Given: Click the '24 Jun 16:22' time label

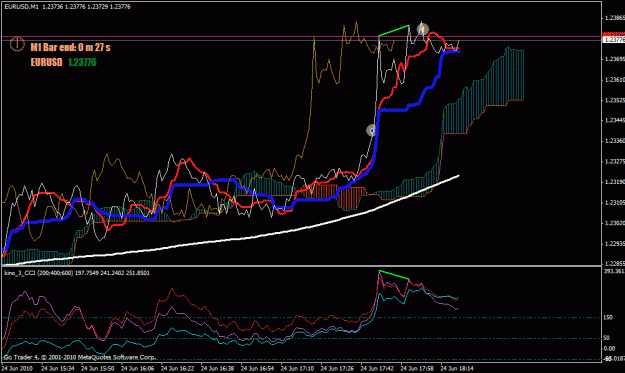Looking at the screenshot, I should (x=177, y=369).
